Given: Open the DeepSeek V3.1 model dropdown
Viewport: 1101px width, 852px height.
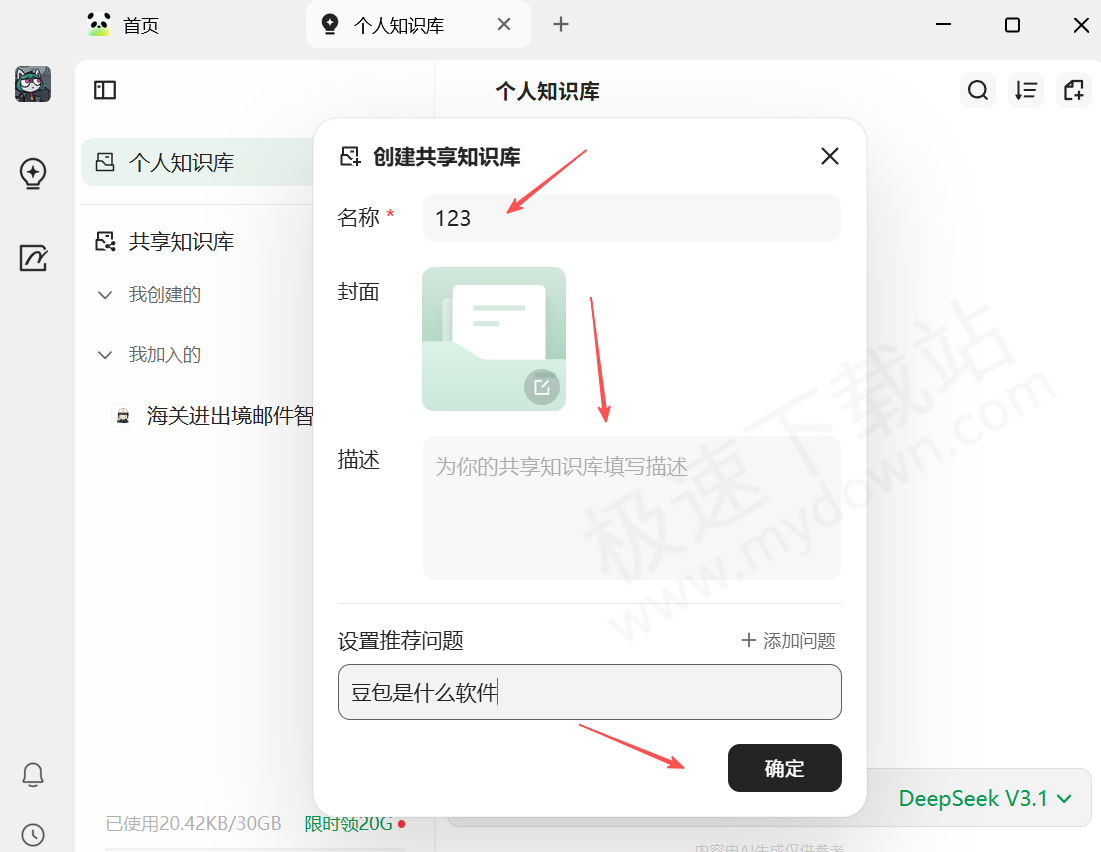Looking at the screenshot, I should pyautogui.click(x=985, y=798).
